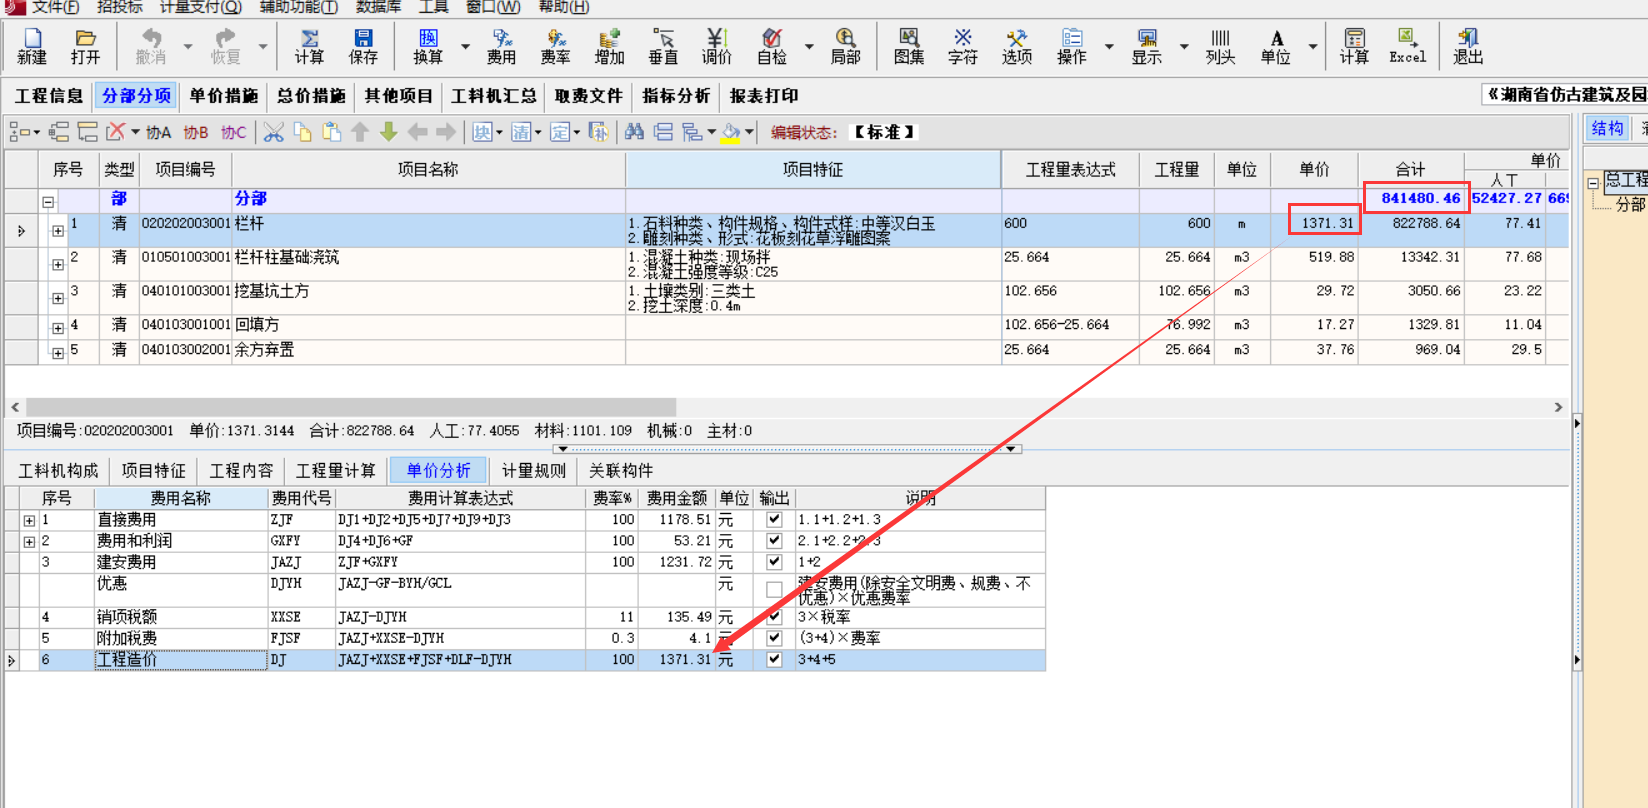Viewport: 1648px width, 808px height.
Task: Open 选项 options tool
Action: tap(1017, 47)
